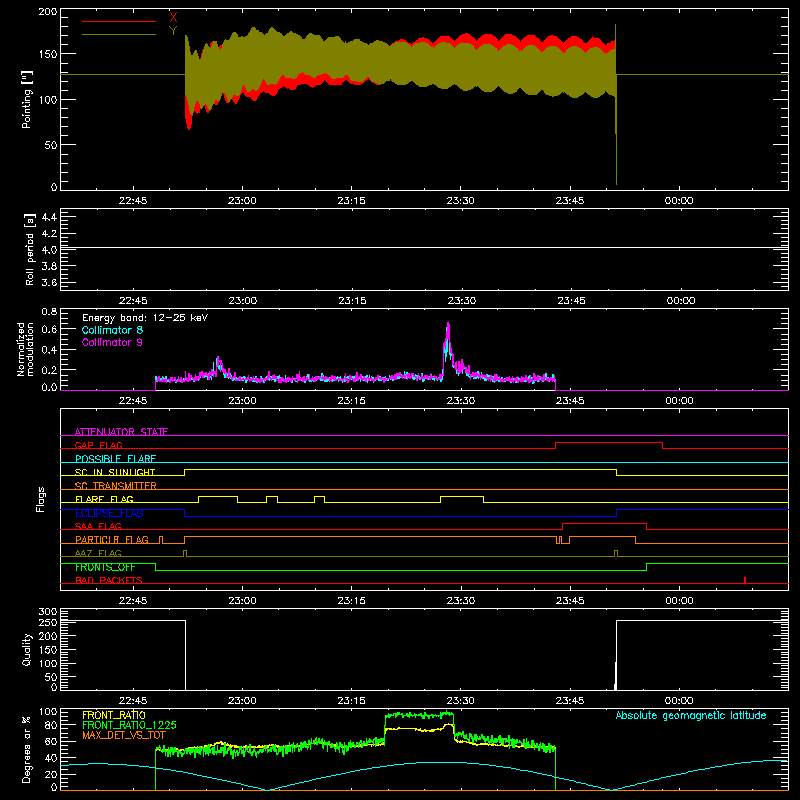Click the magenta "Collimator 9" legend label
The width and height of the screenshot is (800, 800).
click(112, 342)
